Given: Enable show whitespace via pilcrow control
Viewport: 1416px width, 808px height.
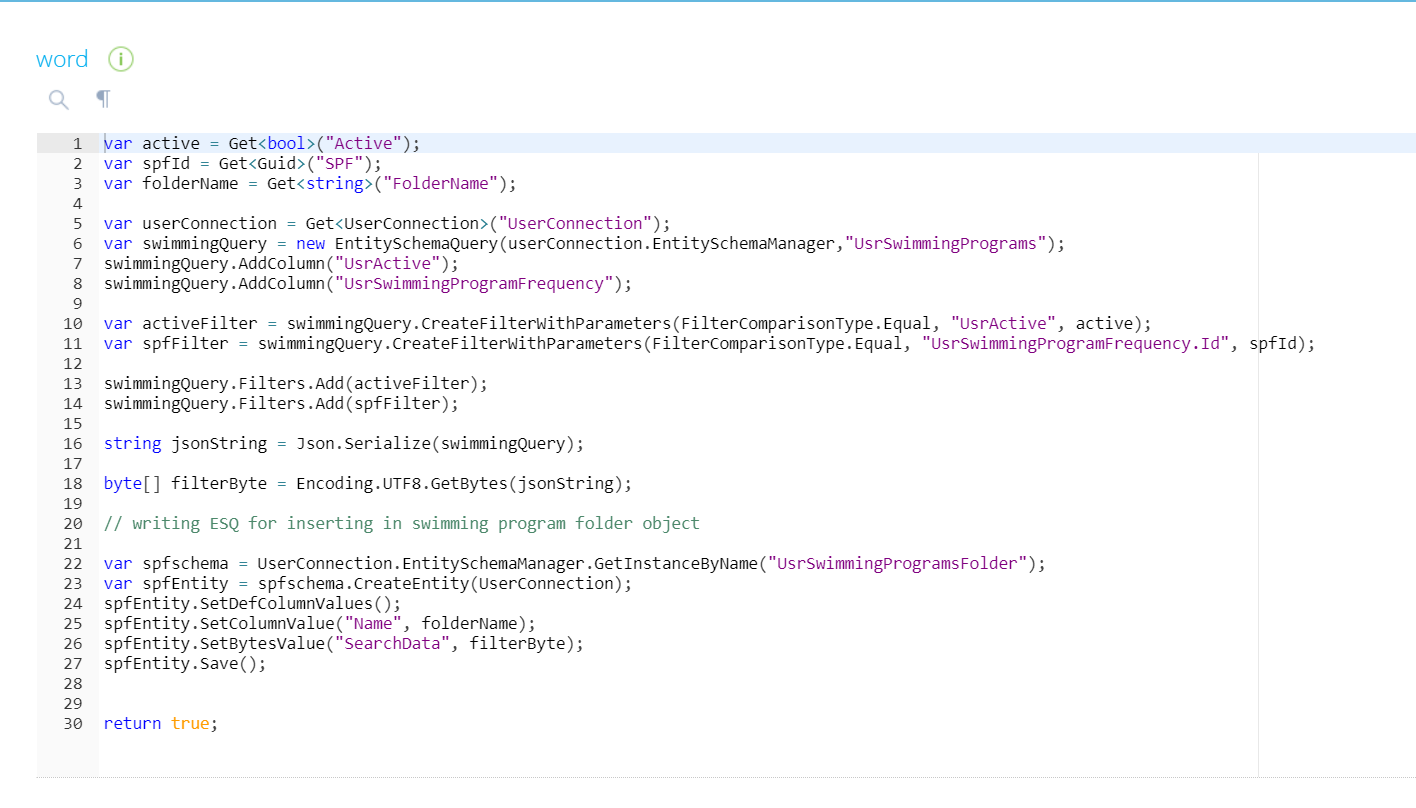Looking at the screenshot, I should [x=101, y=99].
